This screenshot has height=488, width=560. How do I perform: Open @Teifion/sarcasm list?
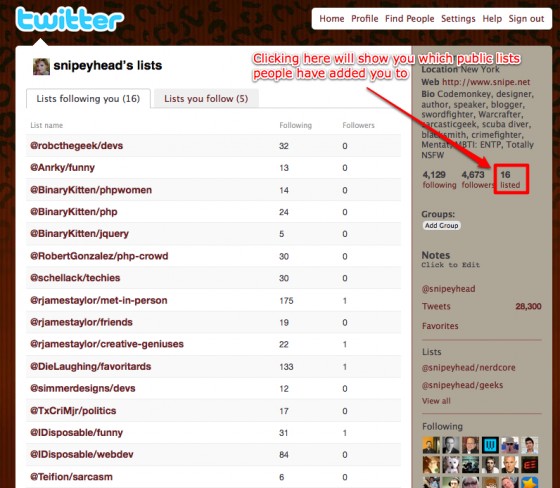point(71,477)
